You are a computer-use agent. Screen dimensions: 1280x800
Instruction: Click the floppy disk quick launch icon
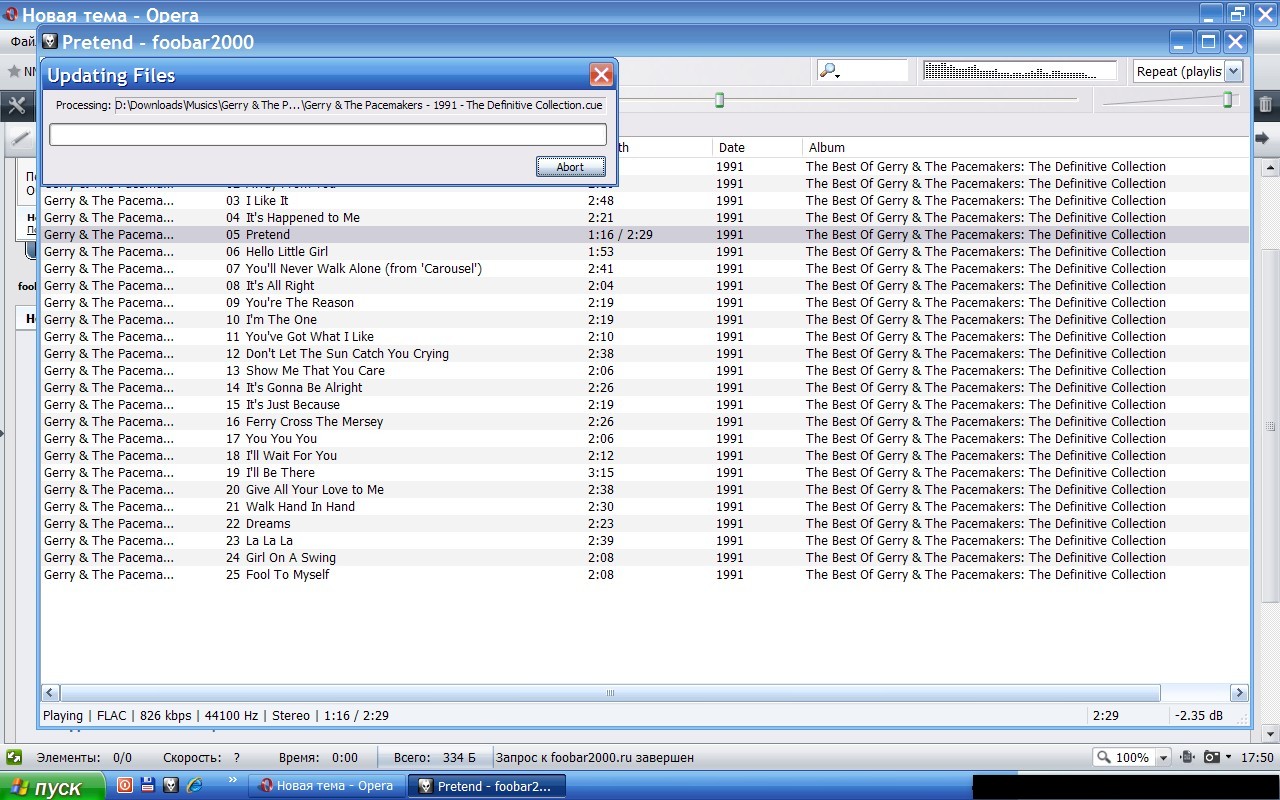pyautogui.click(x=147, y=786)
